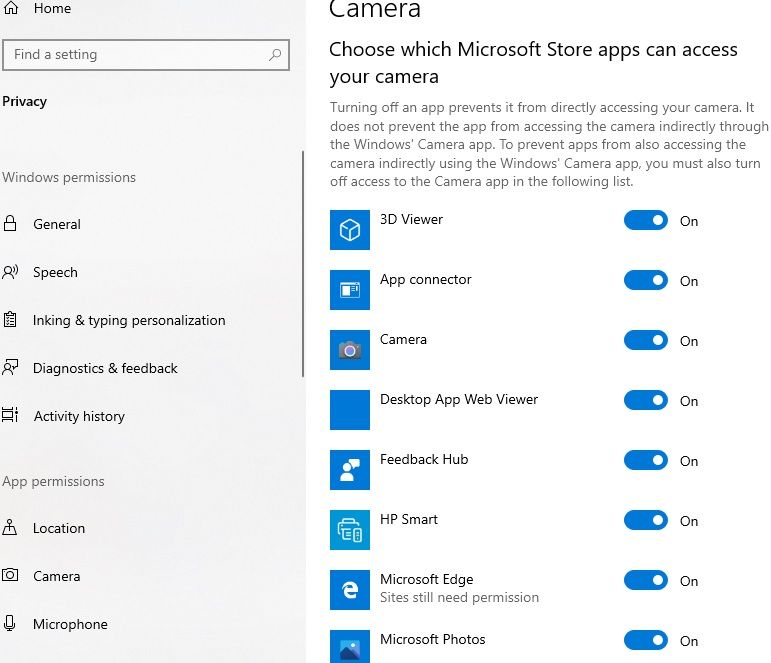This screenshot has height=663, width=771.
Task: Click the search magnifier icon
Action: pyautogui.click(x=275, y=55)
